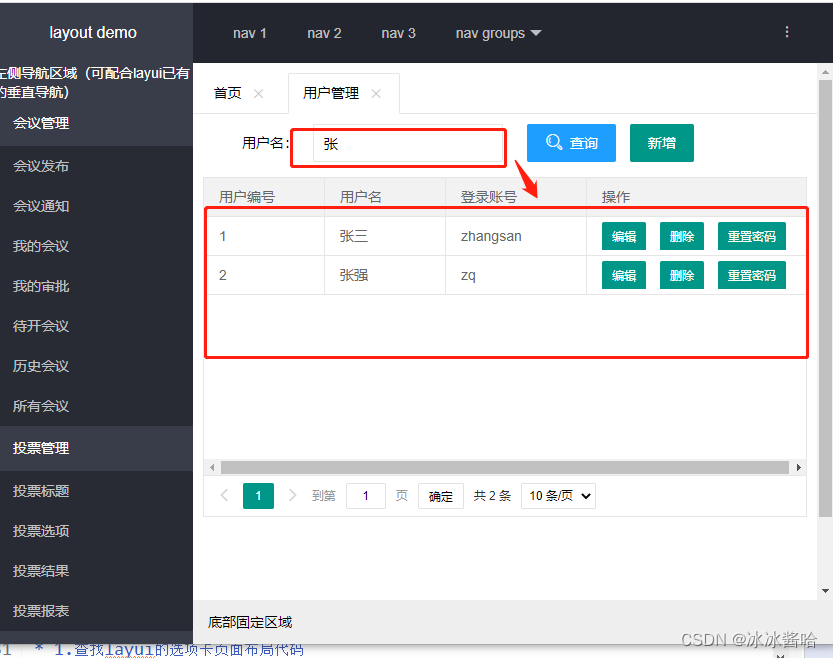Open 我的审批 in the sidebar
The width and height of the screenshot is (833, 658).
click(x=96, y=286)
